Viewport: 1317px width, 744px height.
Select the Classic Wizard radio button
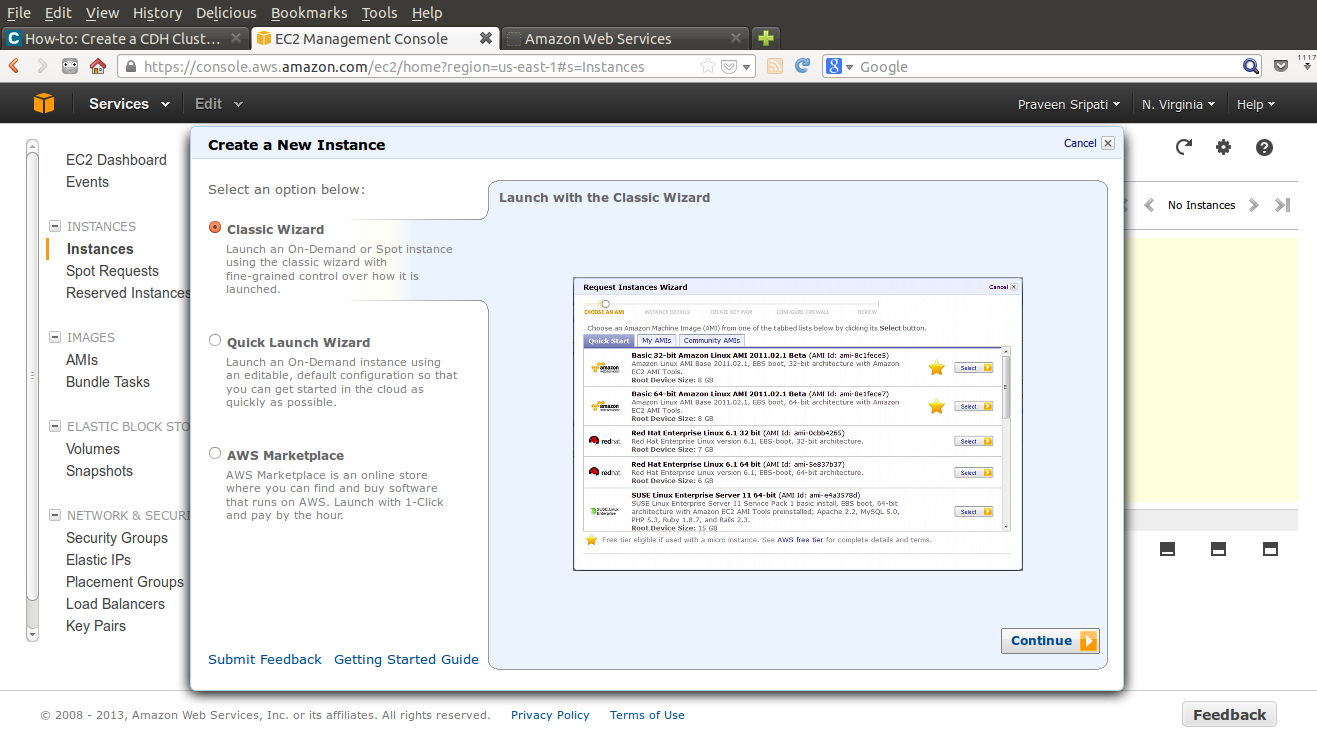tap(215, 227)
